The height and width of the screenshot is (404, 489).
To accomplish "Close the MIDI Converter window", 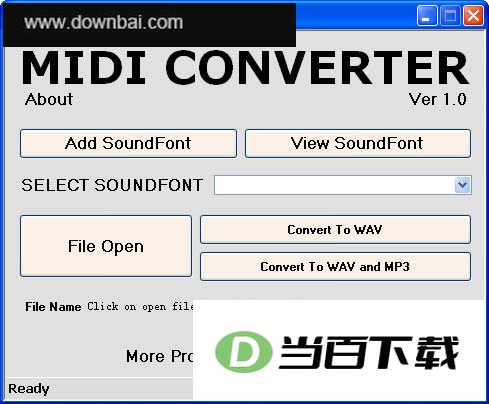I will (473, 16).
